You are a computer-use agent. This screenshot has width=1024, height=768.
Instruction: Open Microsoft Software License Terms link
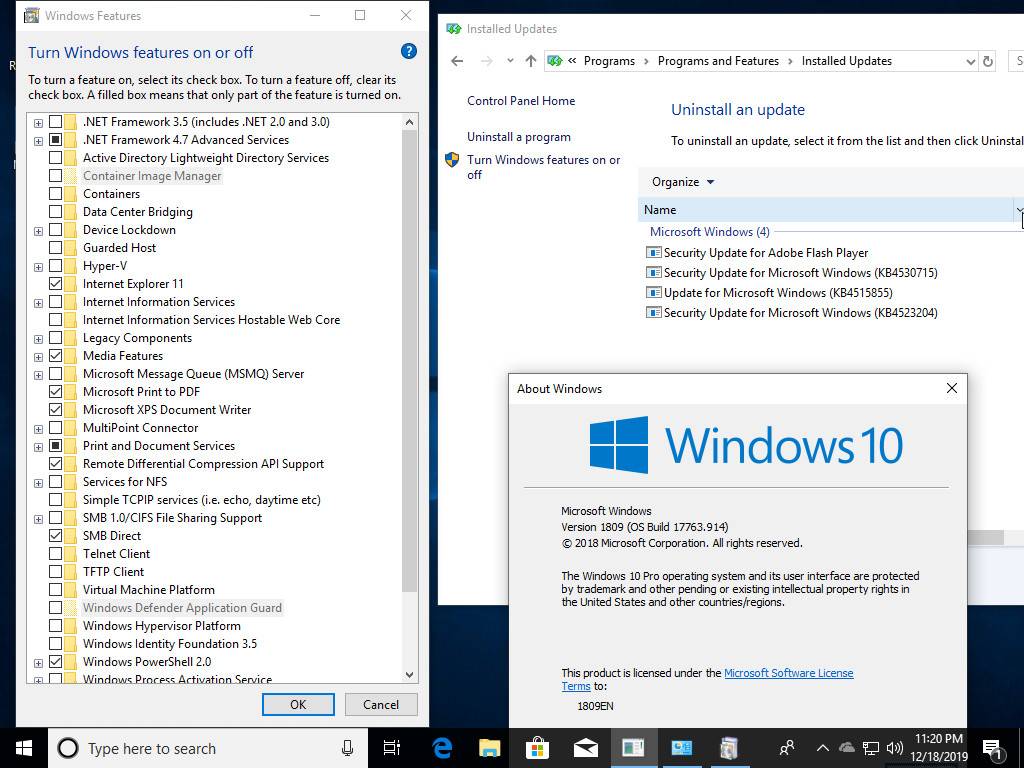pos(788,673)
